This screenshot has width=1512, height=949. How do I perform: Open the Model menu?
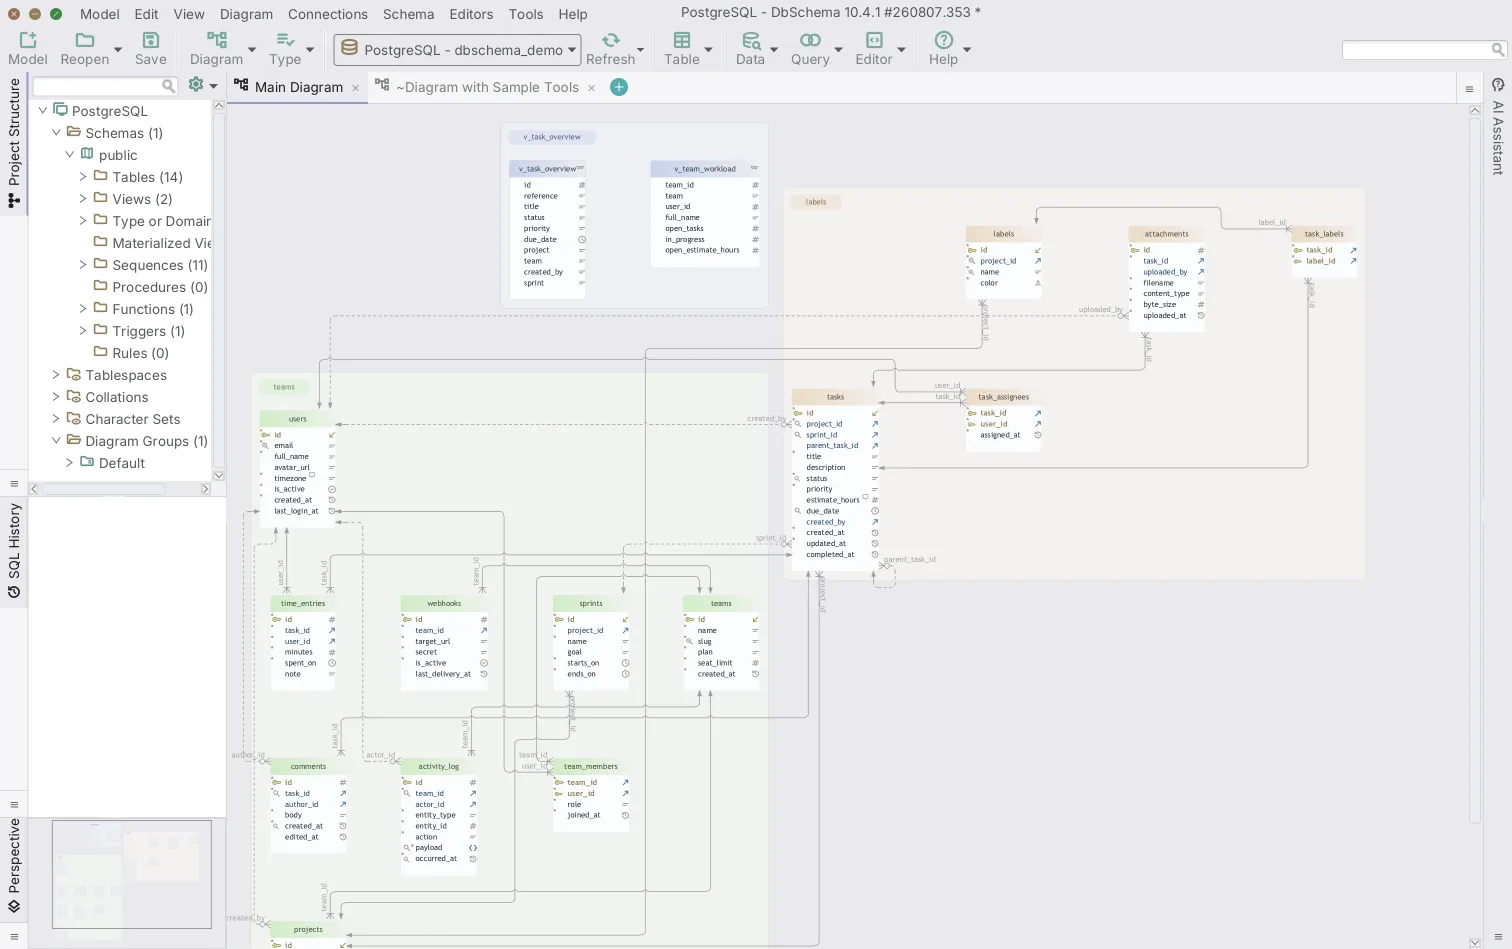pos(100,14)
